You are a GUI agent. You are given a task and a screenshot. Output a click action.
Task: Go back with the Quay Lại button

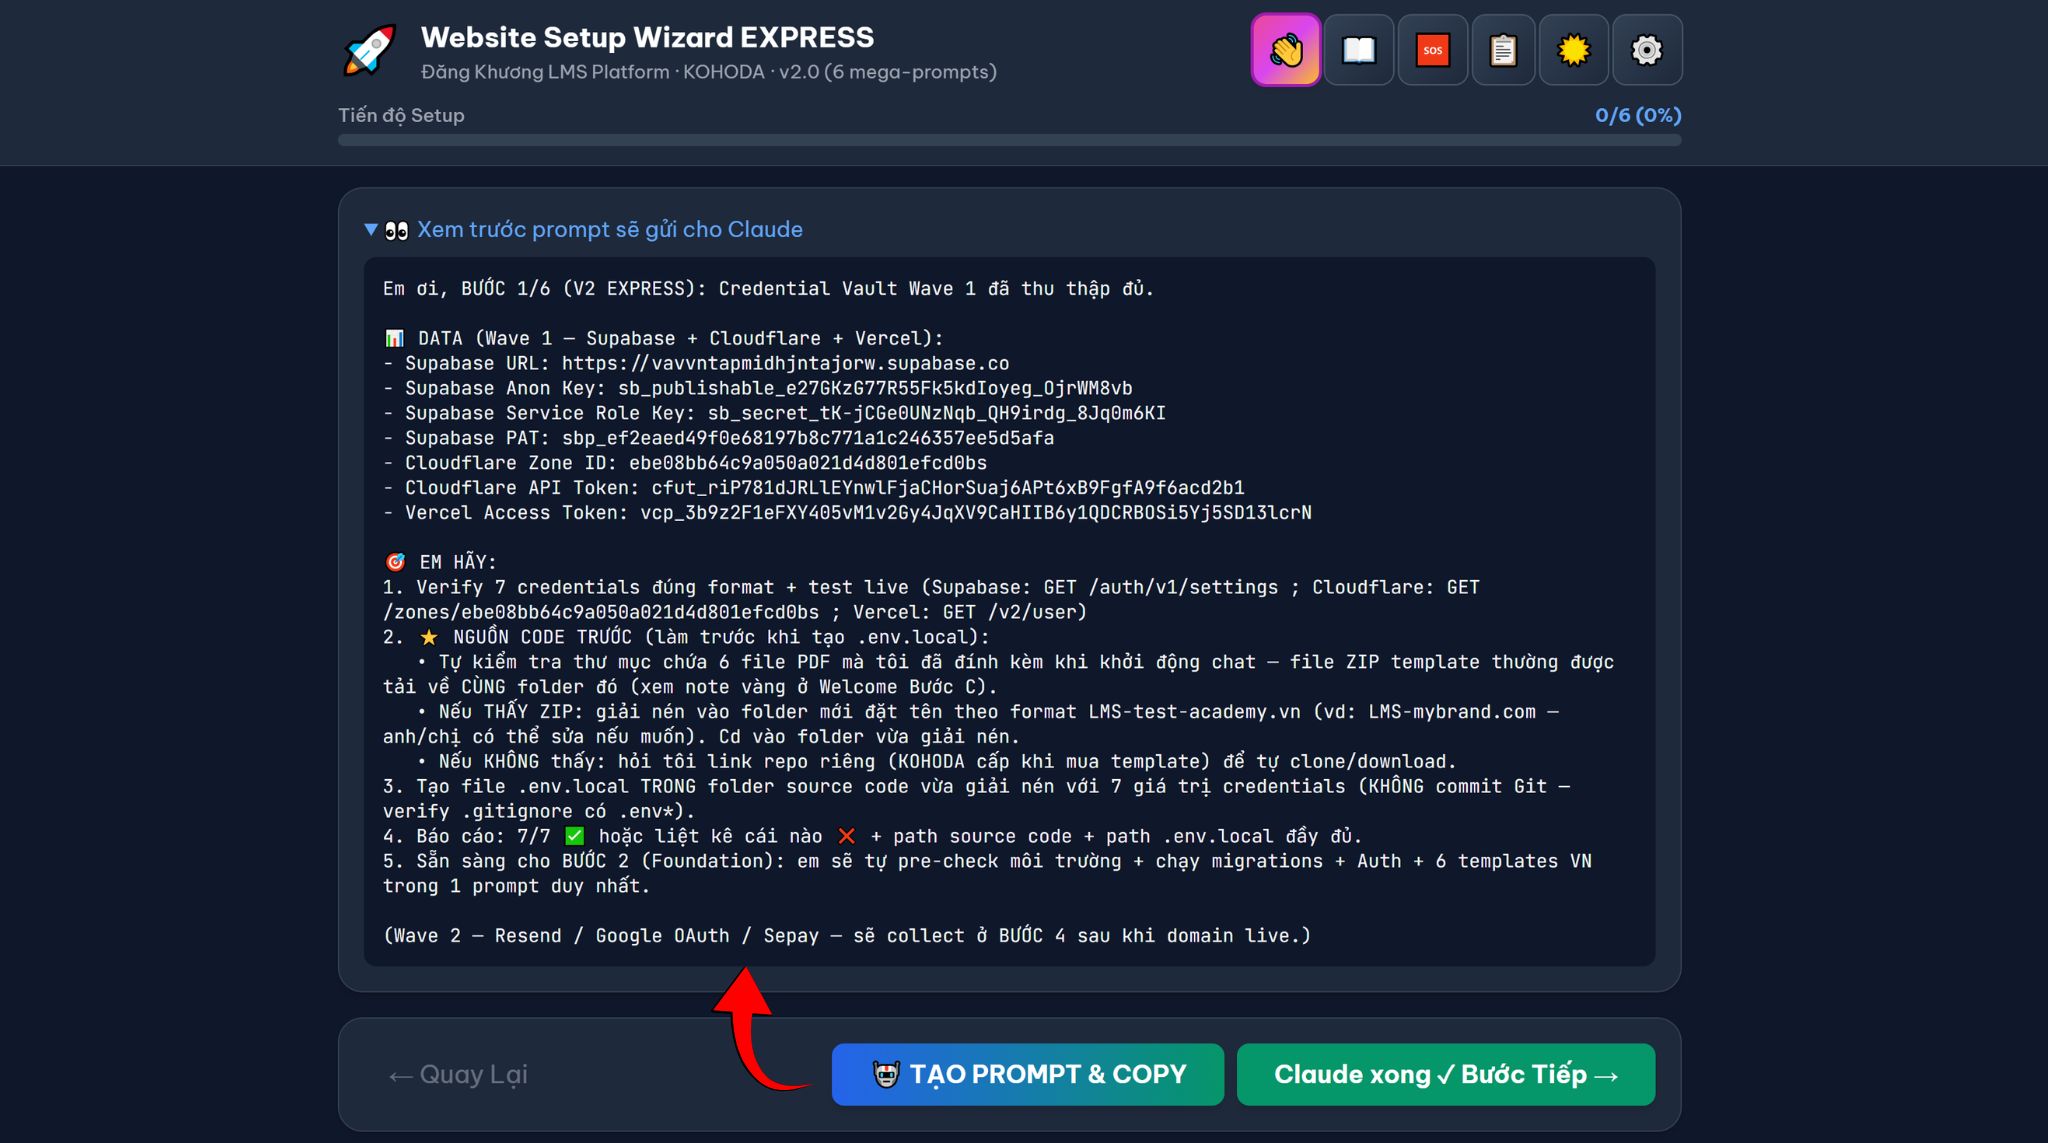point(458,1074)
